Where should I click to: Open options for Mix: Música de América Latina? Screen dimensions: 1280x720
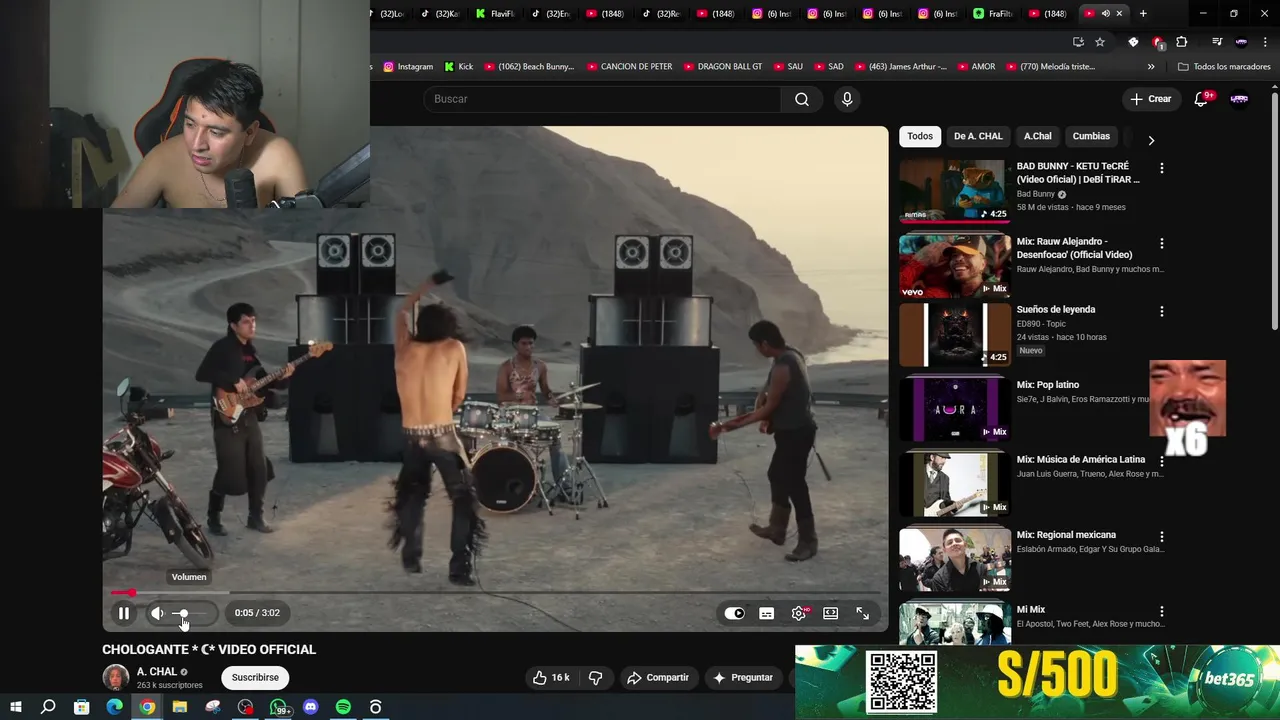(x=1162, y=461)
